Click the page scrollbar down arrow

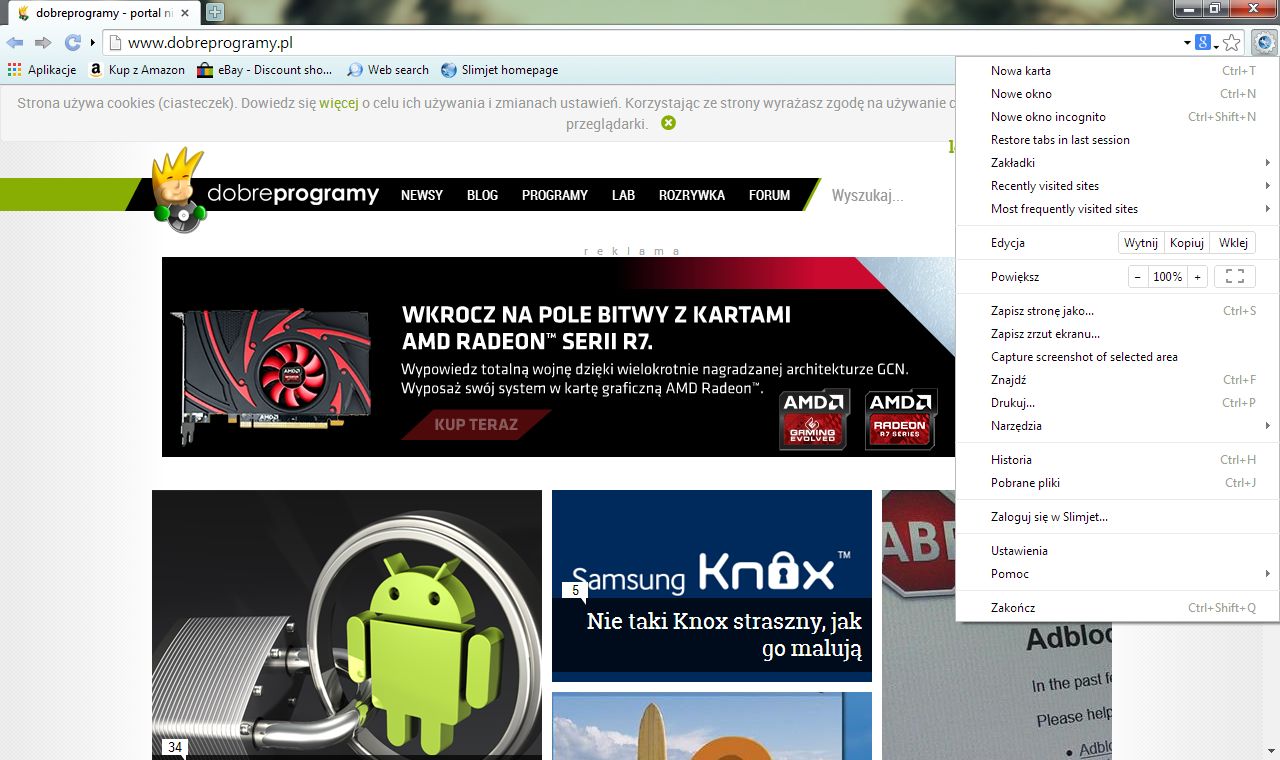1271,750
